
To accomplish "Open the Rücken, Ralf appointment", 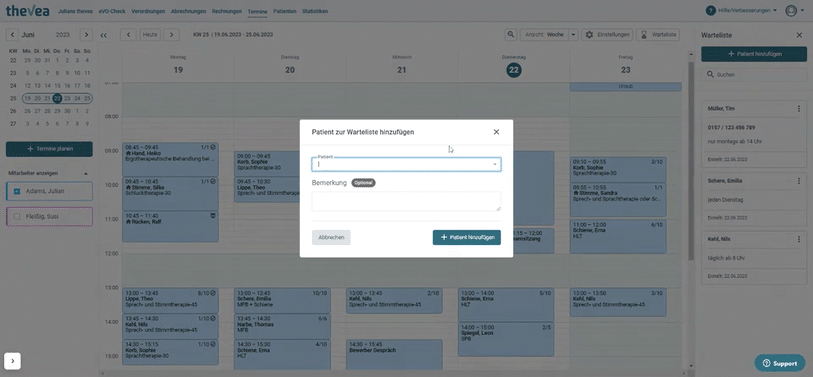I will pyautogui.click(x=170, y=226).
